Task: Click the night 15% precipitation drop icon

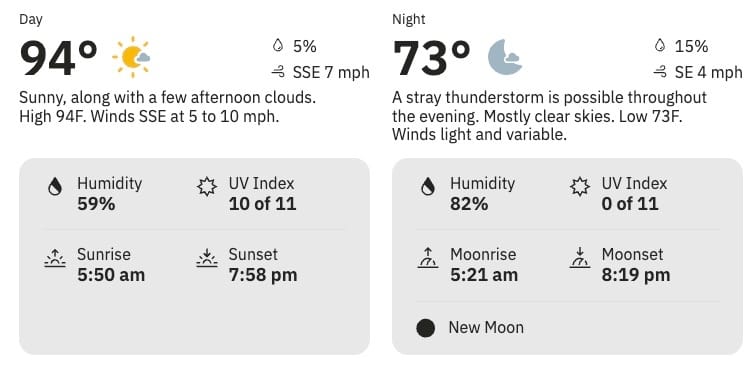Action: 659,46
